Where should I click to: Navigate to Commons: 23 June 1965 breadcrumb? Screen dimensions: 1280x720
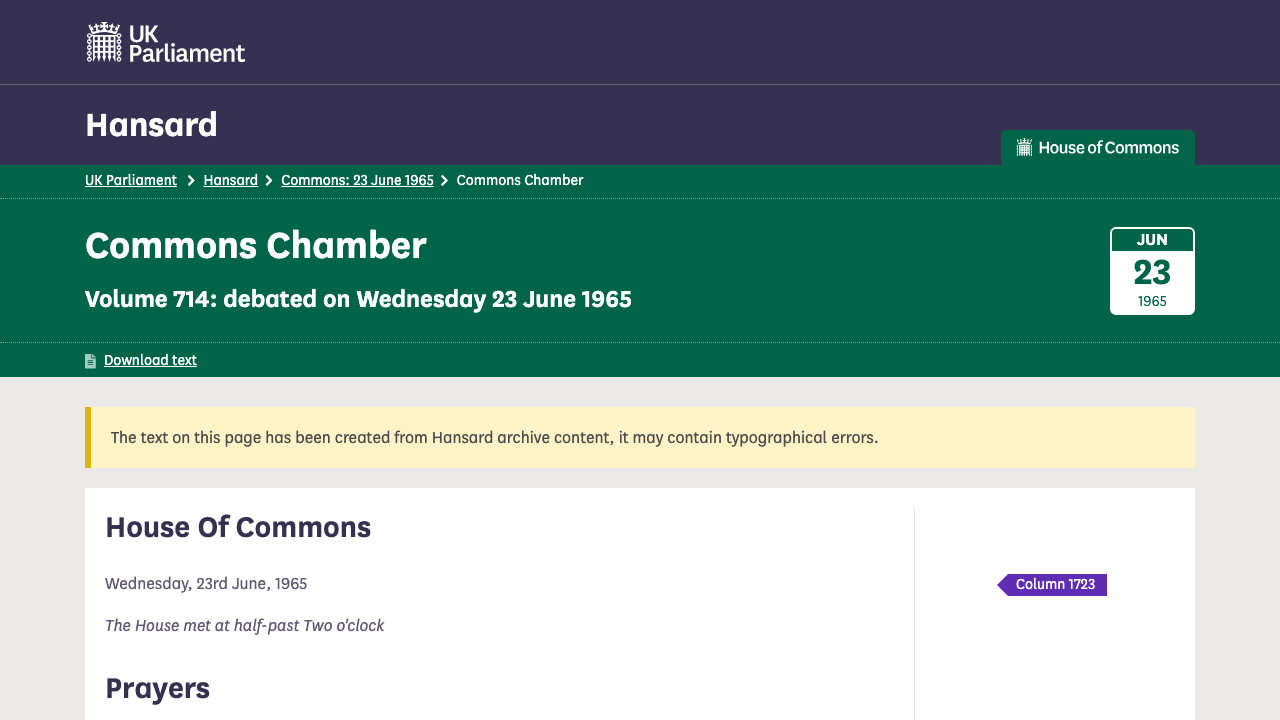357,180
